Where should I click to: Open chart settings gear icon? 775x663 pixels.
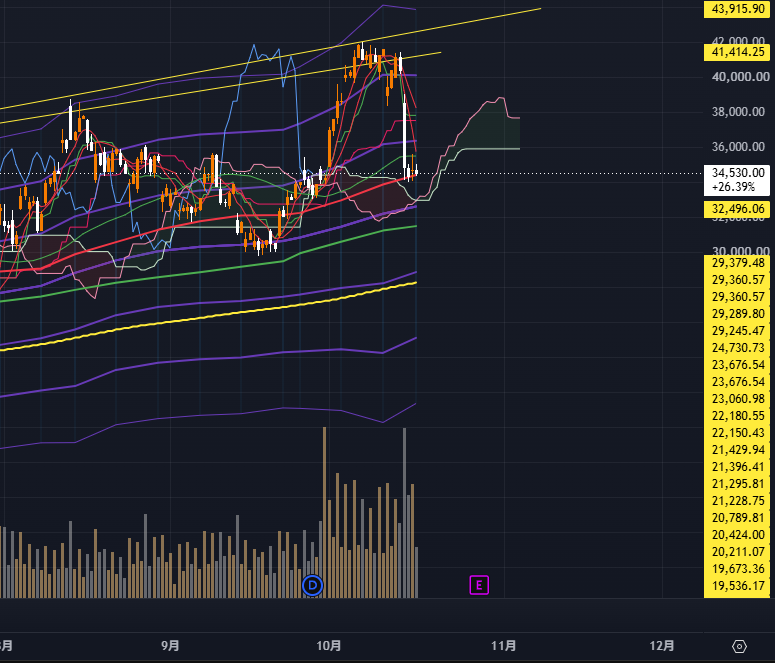tap(739, 646)
